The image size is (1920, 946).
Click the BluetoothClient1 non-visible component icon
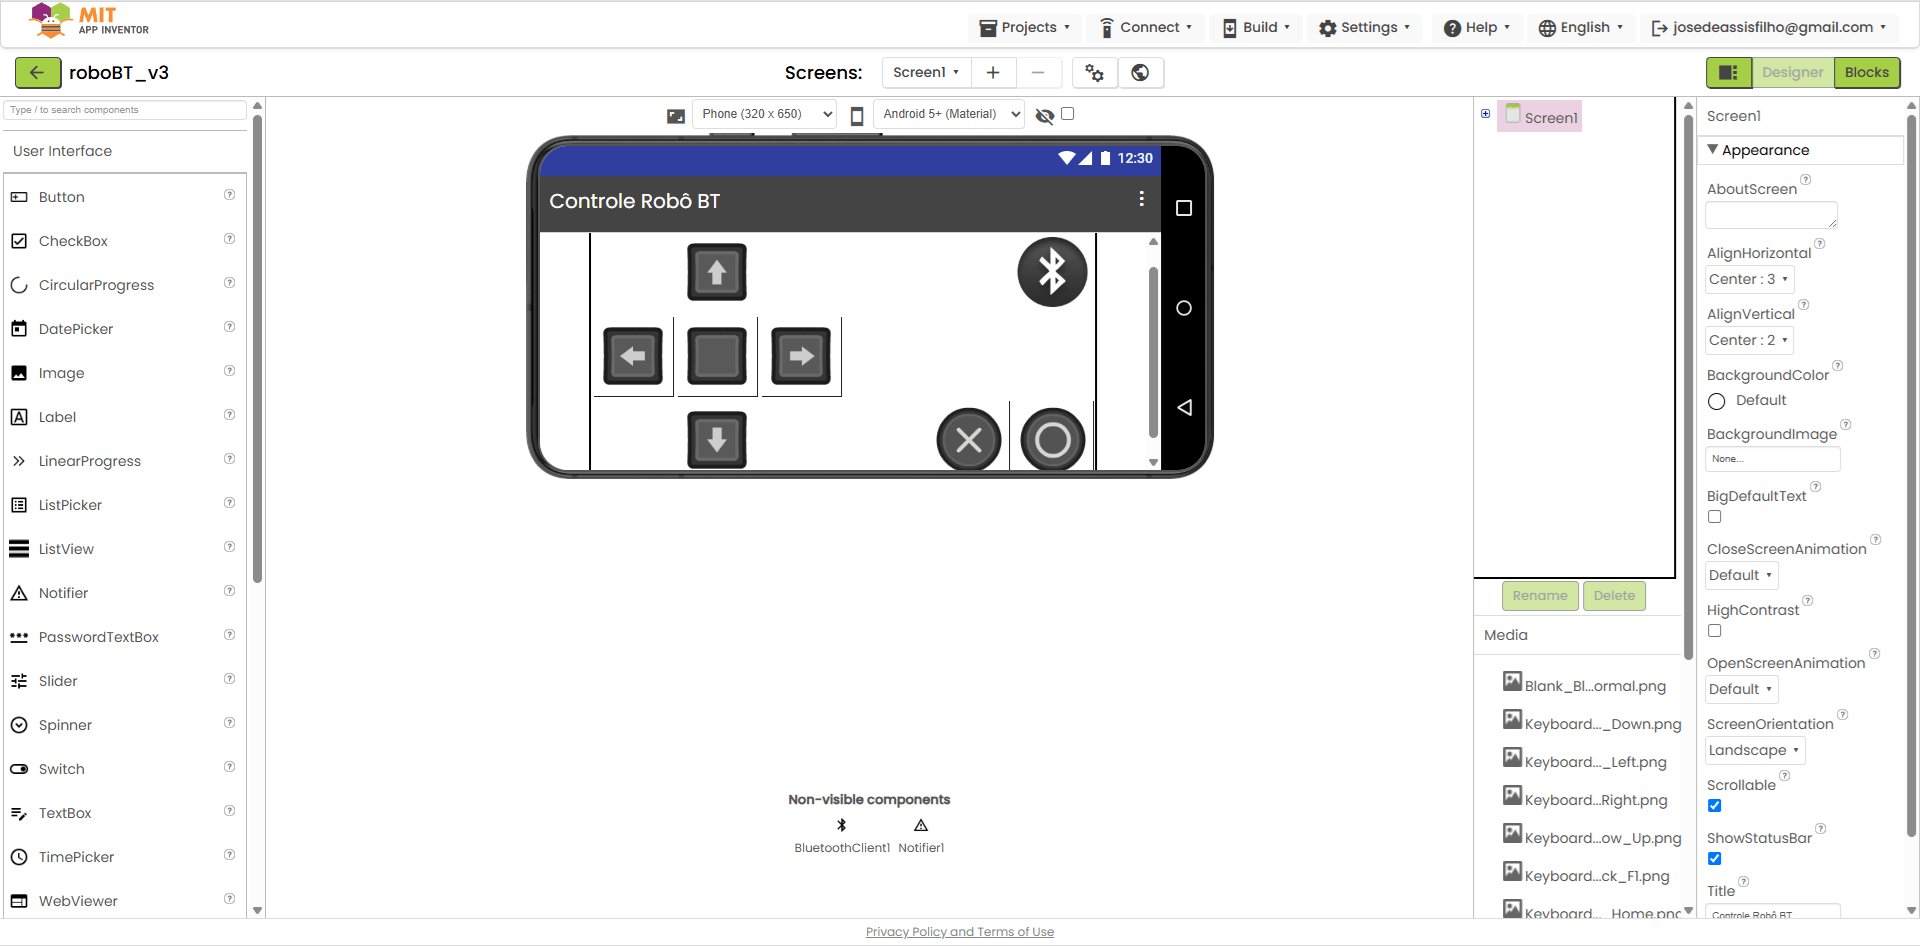pyautogui.click(x=841, y=826)
